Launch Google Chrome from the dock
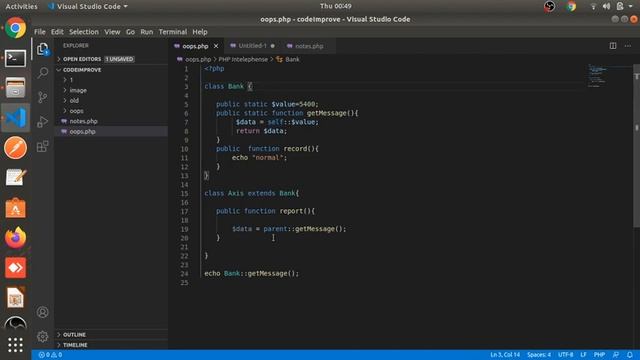Image resolution: width=640 pixels, height=360 pixels. 16,28
